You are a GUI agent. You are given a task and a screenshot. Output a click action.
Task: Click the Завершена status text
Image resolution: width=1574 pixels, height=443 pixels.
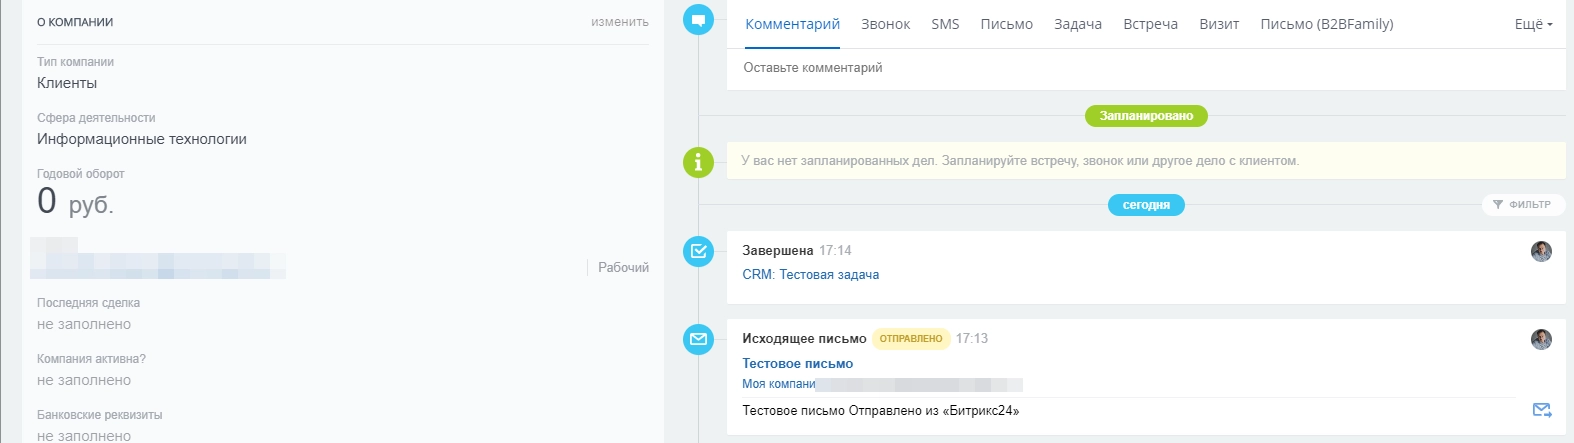(x=777, y=251)
